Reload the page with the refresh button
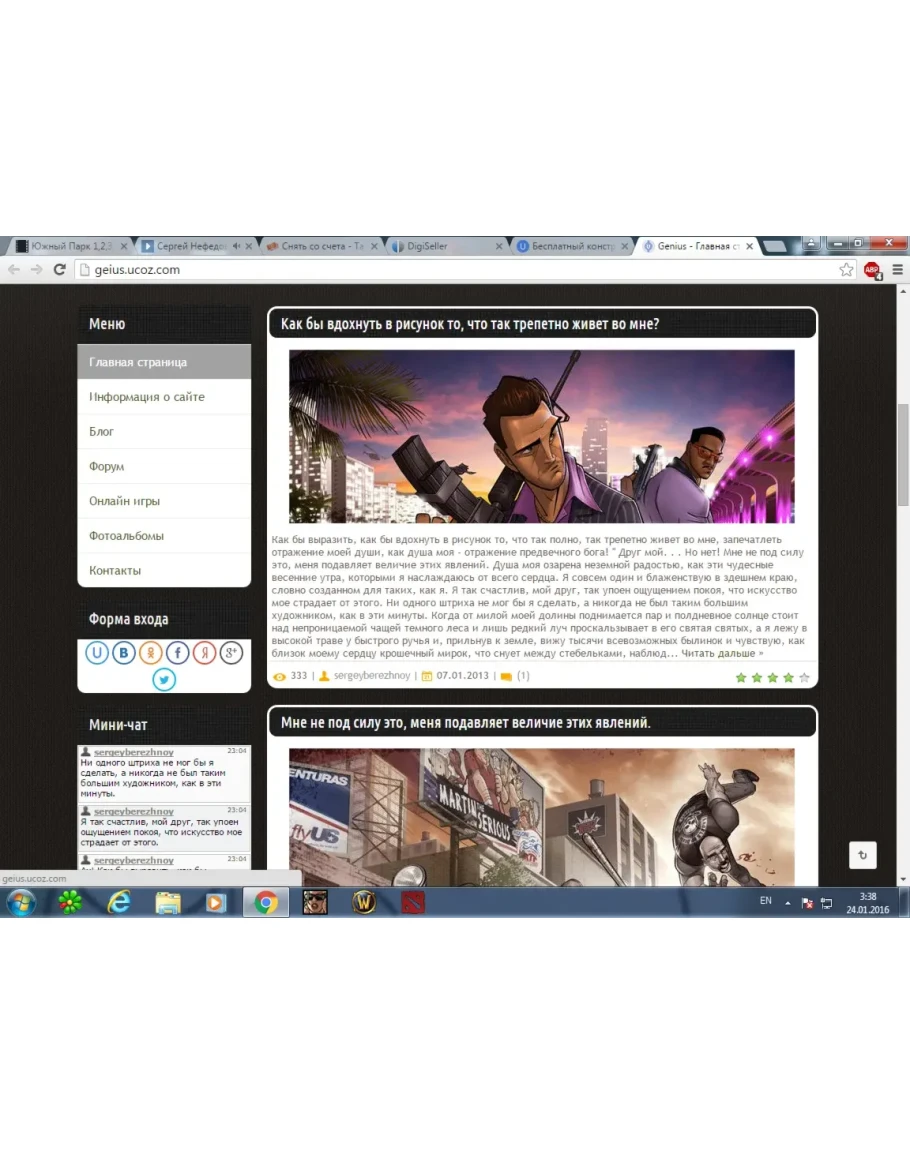The width and height of the screenshot is (910, 1155). [60, 270]
